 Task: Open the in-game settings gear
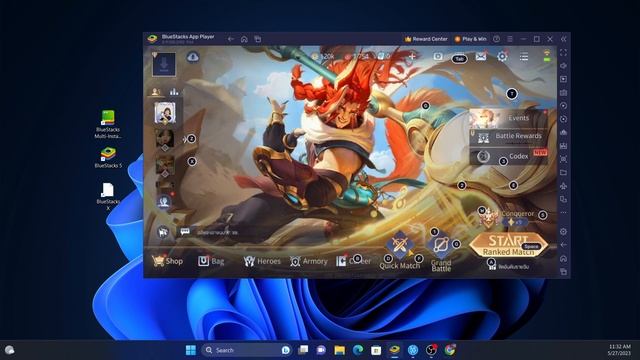502,56
